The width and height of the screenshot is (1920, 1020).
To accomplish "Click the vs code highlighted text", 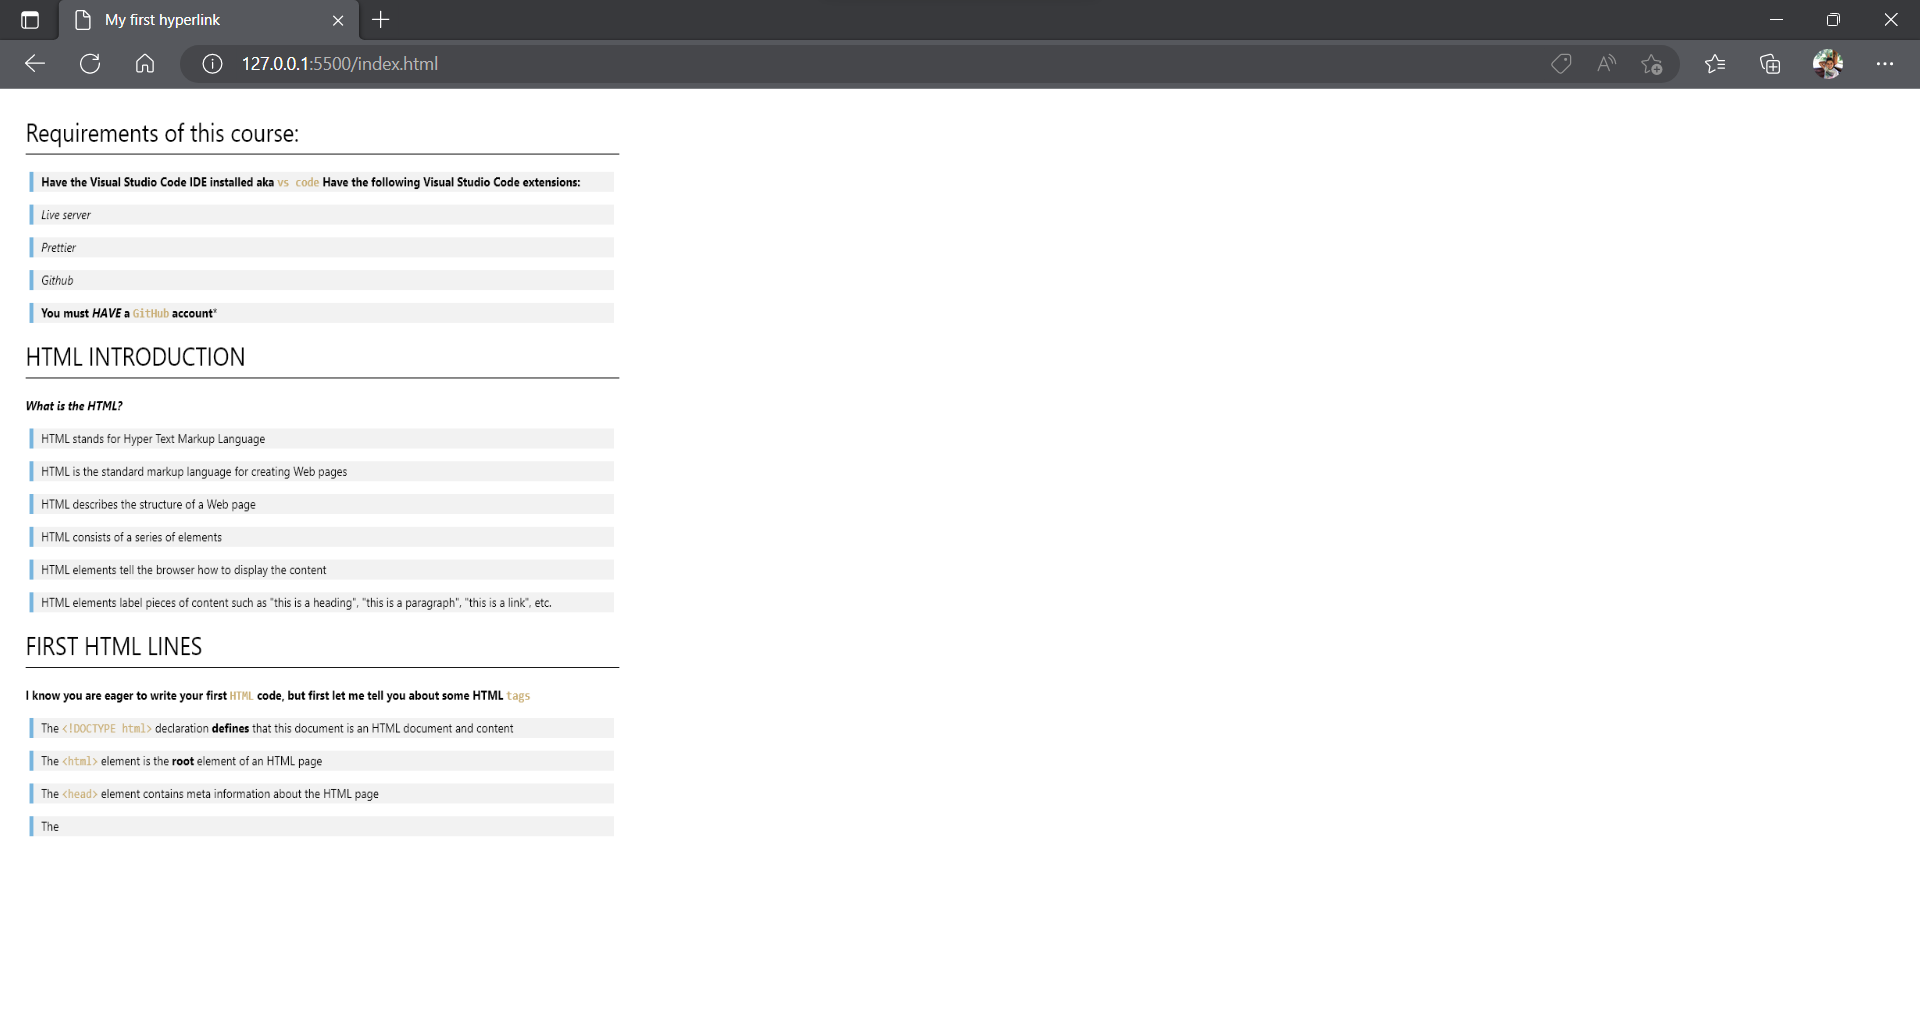I will click(x=298, y=183).
